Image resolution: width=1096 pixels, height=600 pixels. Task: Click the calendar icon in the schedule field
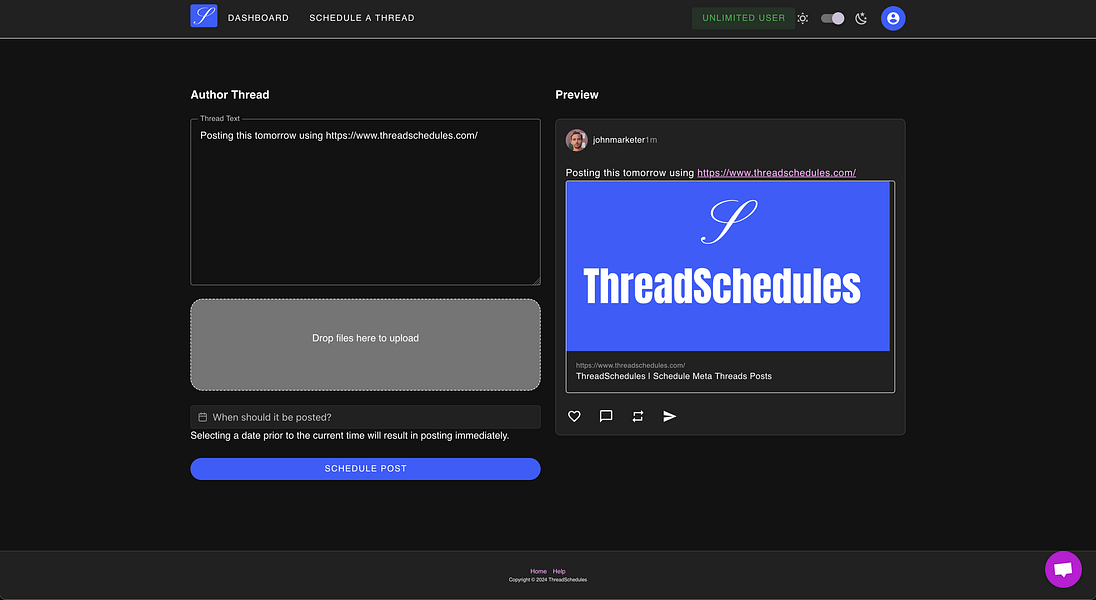click(x=203, y=417)
